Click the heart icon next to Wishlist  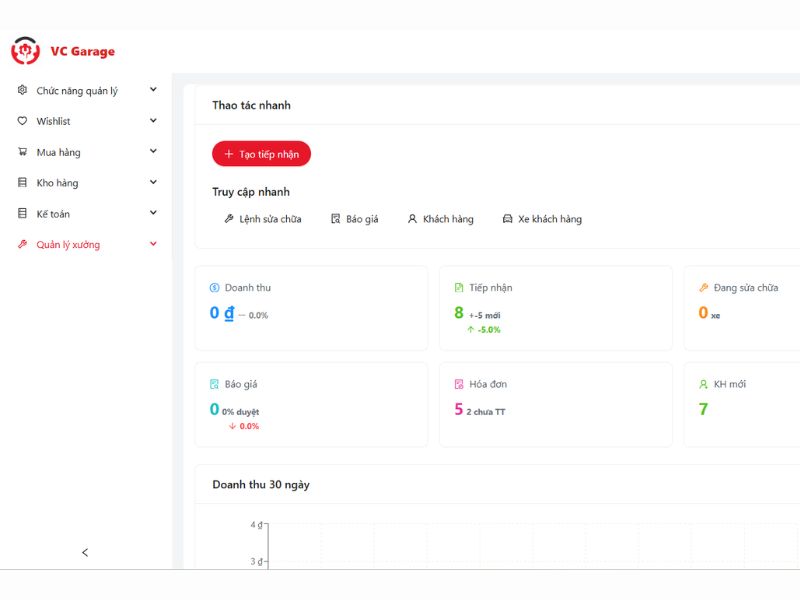coord(23,121)
